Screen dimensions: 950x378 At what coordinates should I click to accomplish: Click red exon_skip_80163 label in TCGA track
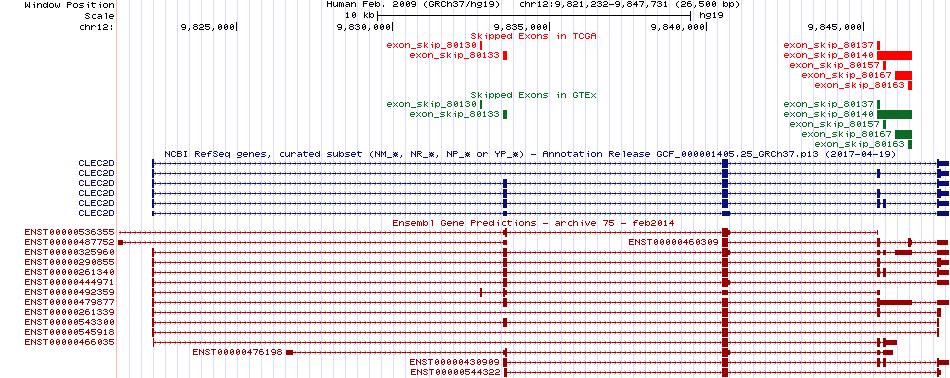coord(859,85)
